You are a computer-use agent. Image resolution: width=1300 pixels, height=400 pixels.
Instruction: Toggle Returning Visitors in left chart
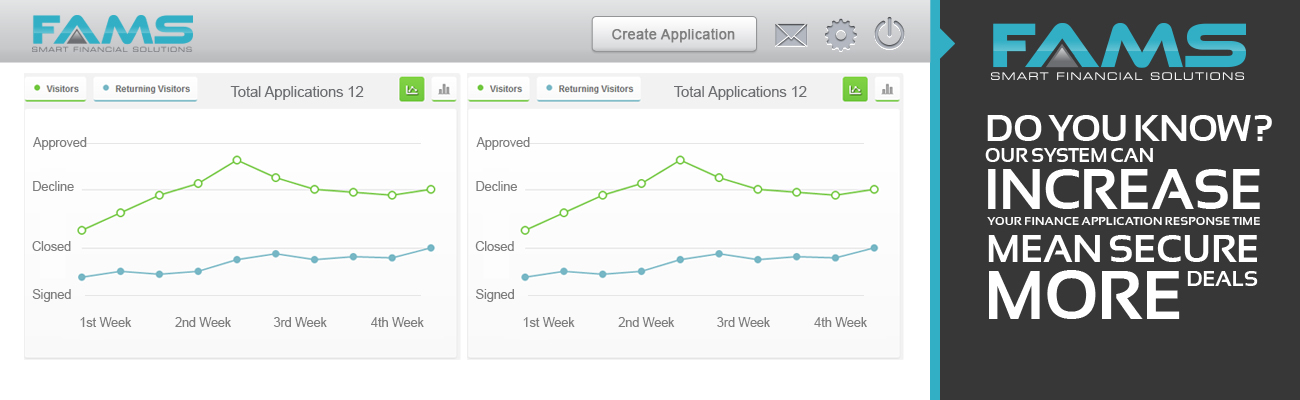tap(146, 89)
